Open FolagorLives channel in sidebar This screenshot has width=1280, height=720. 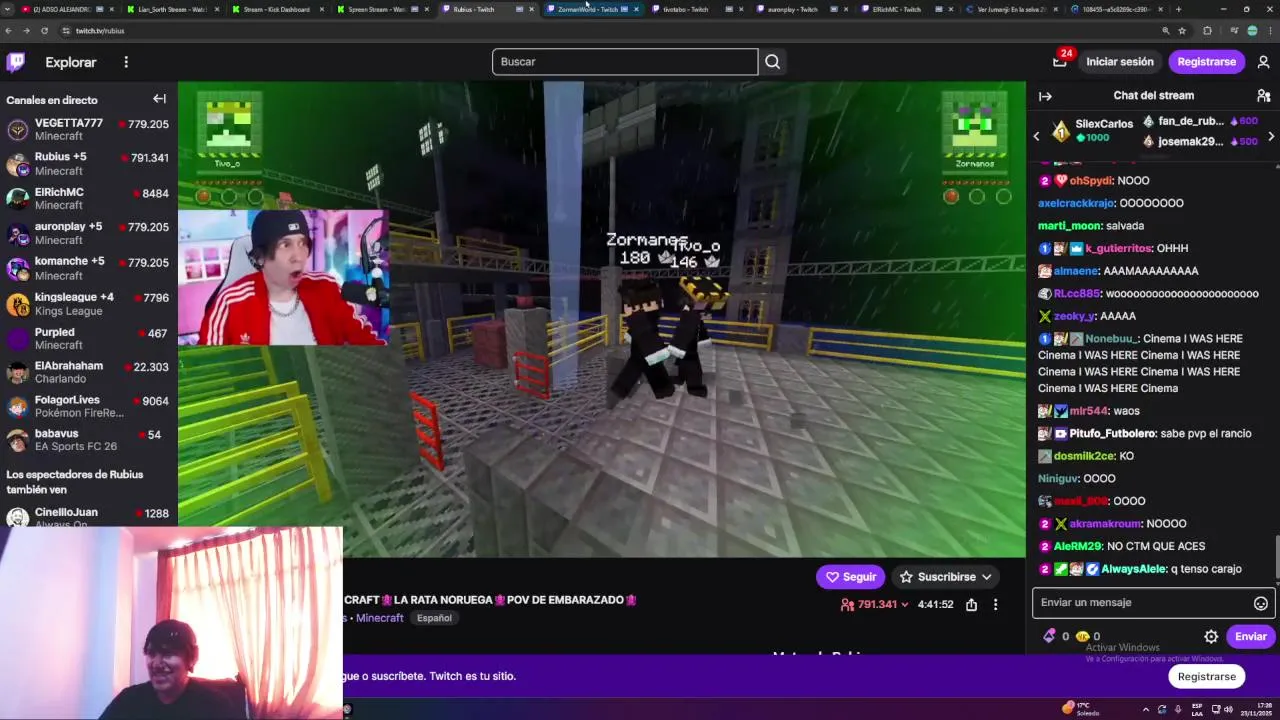[x=88, y=406]
